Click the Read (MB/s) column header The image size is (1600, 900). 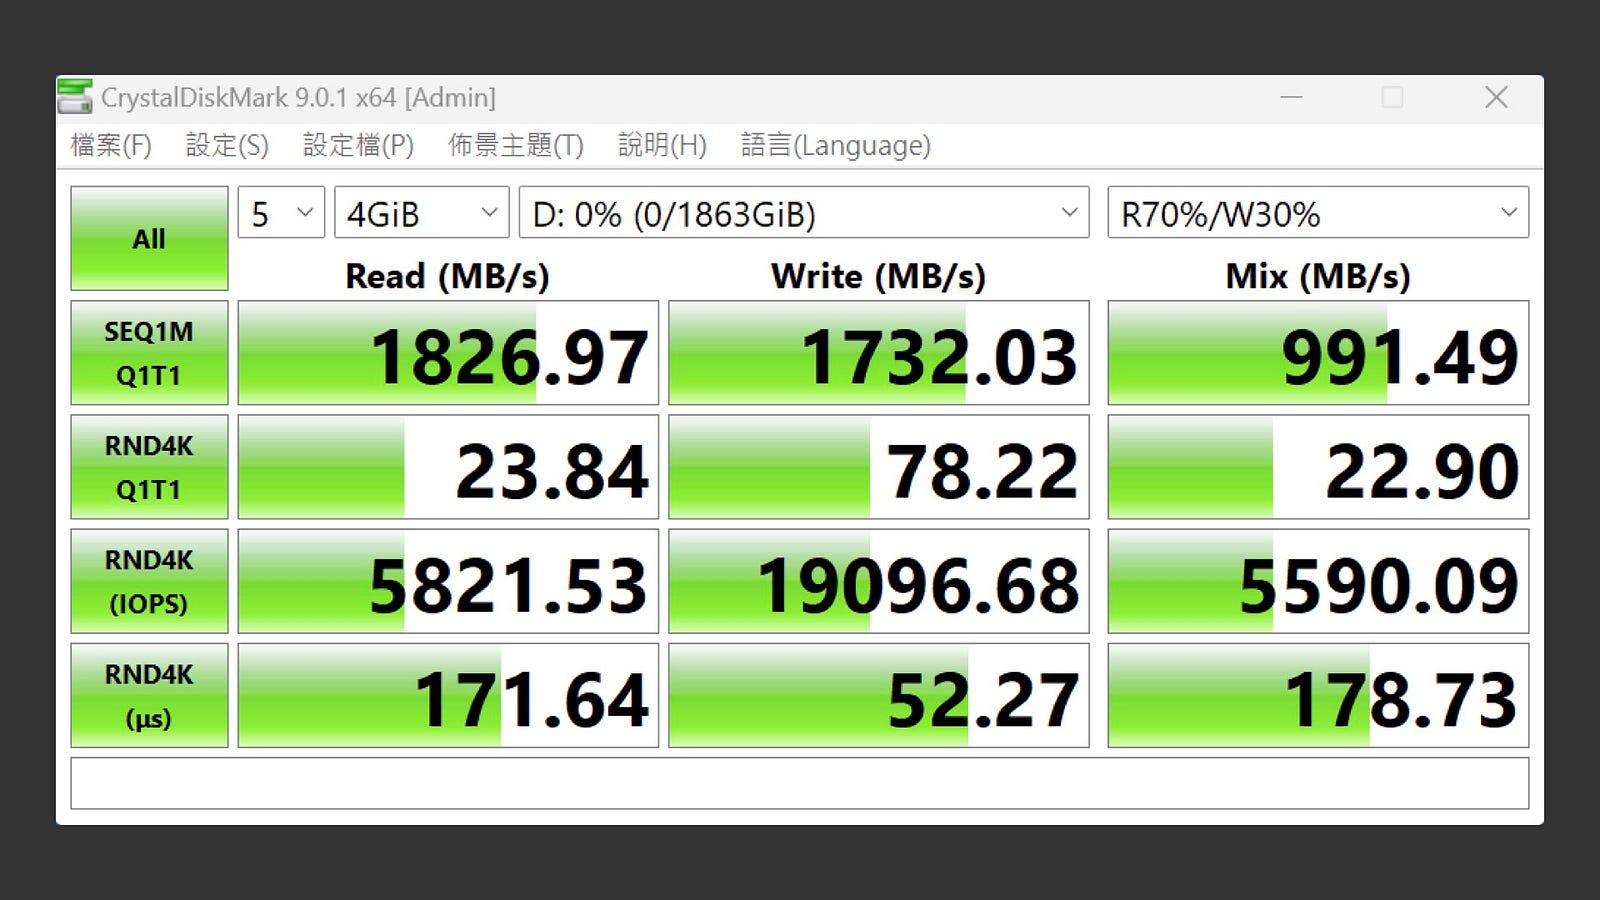448,276
